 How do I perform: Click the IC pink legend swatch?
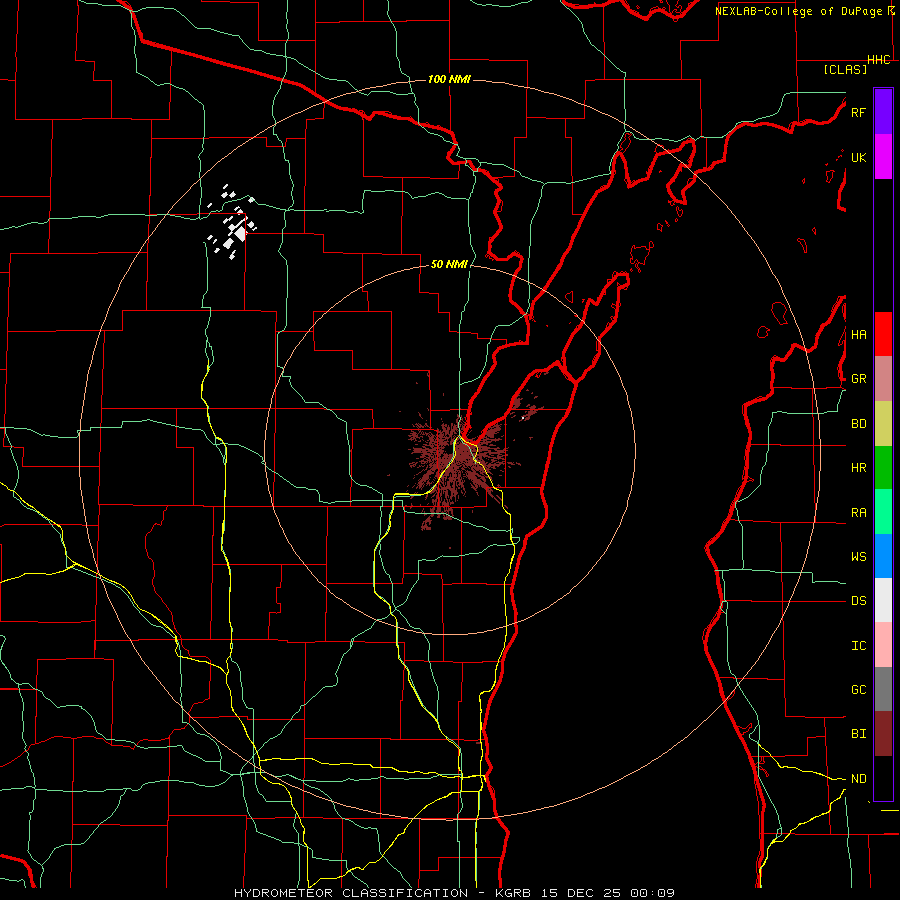point(883,645)
